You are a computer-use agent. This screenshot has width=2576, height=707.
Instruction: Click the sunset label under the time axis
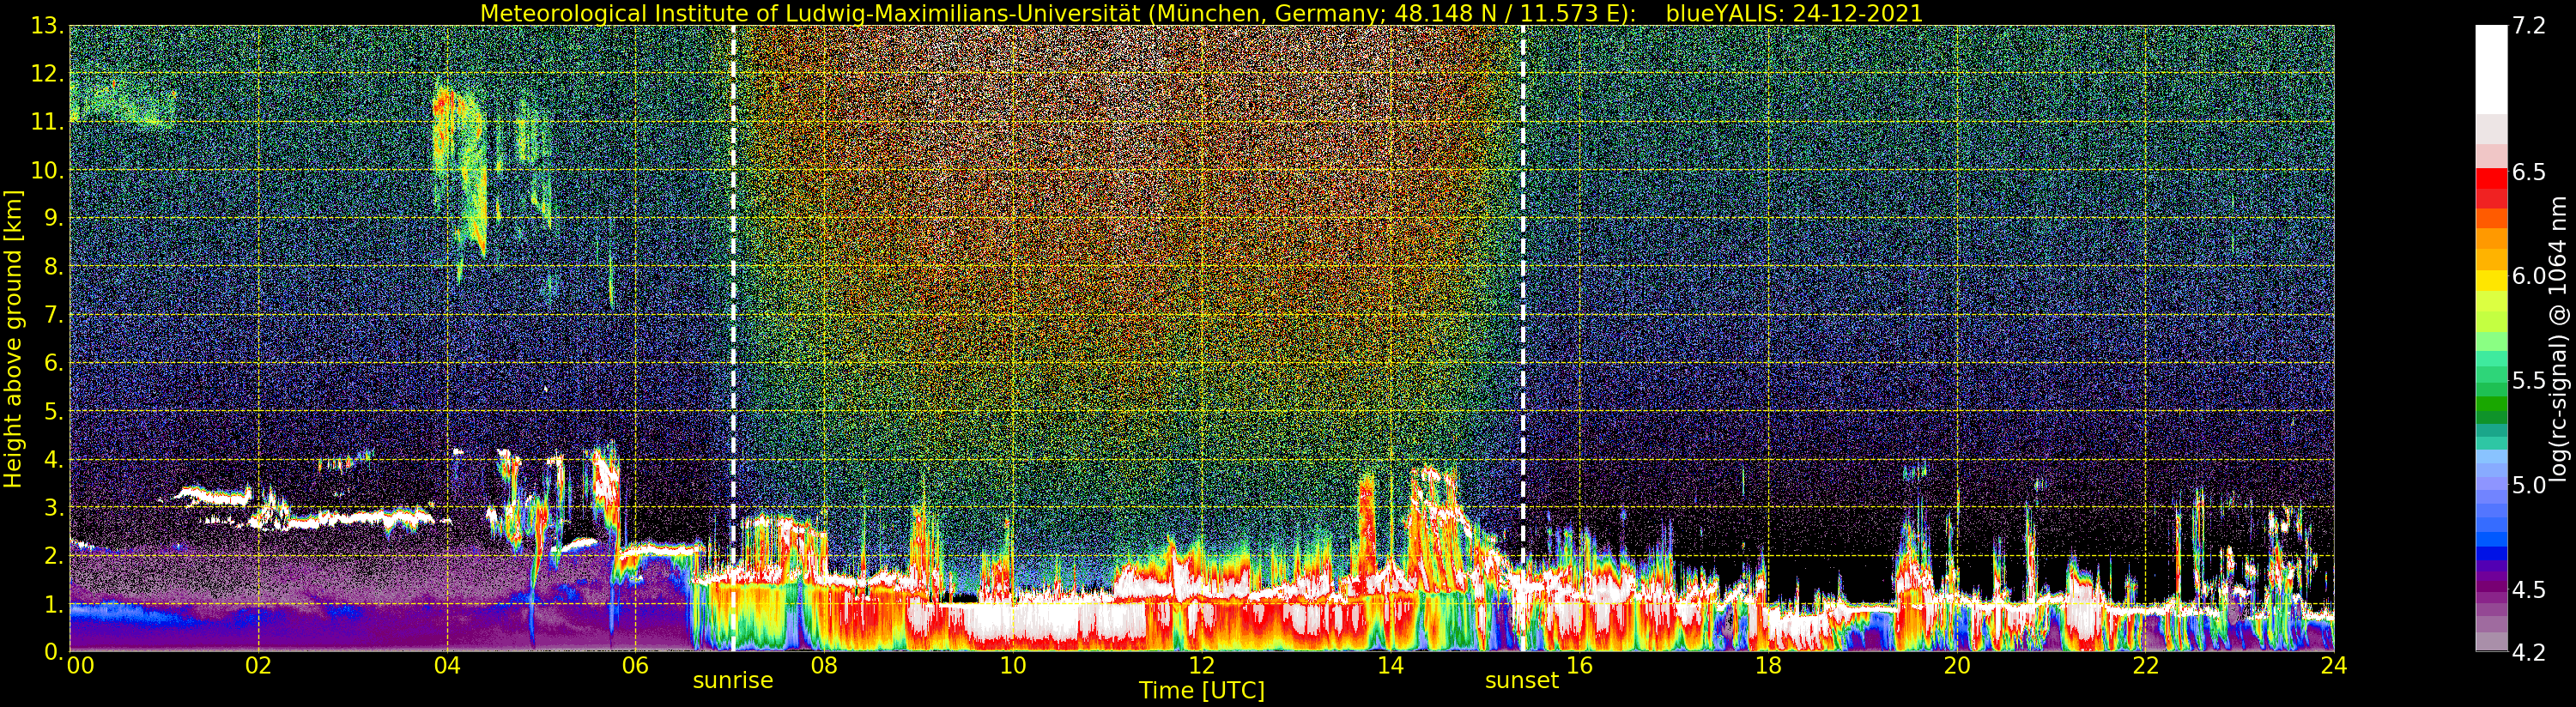click(1521, 681)
